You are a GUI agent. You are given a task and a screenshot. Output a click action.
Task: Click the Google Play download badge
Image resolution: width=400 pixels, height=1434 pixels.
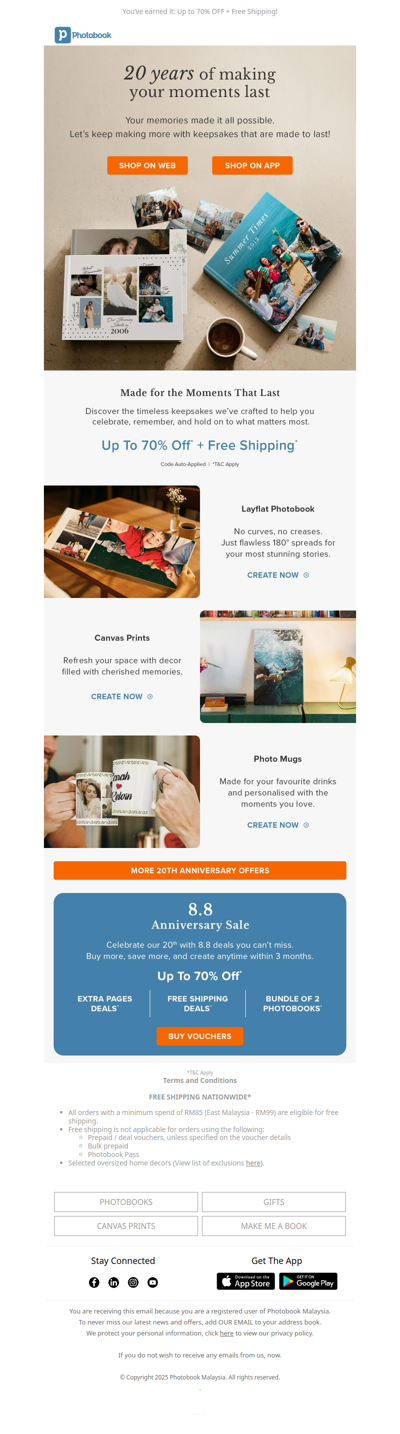coord(308,1281)
